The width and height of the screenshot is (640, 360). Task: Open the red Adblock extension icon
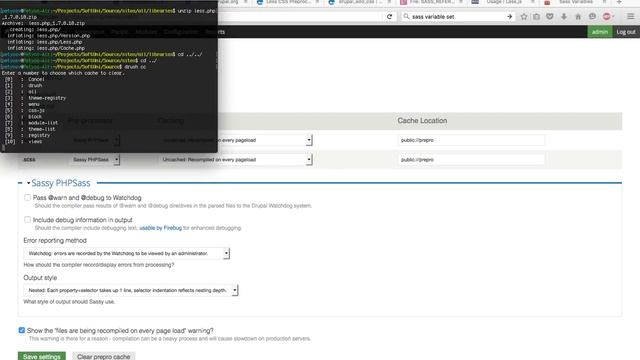point(607,17)
